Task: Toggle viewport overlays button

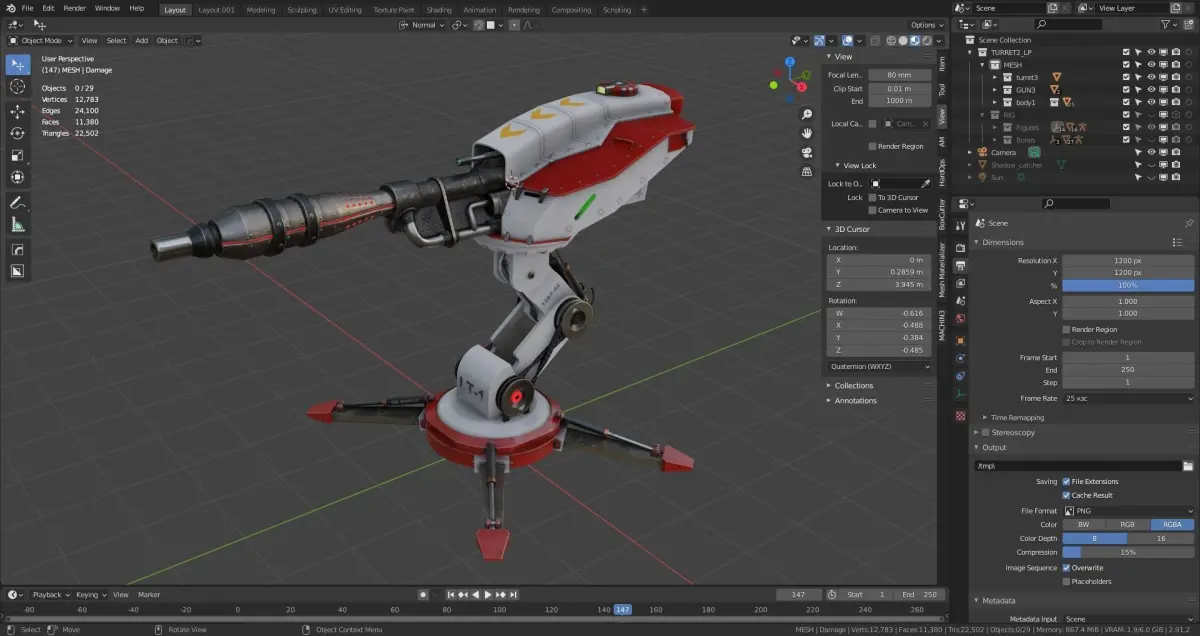Action: click(x=847, y=41)
